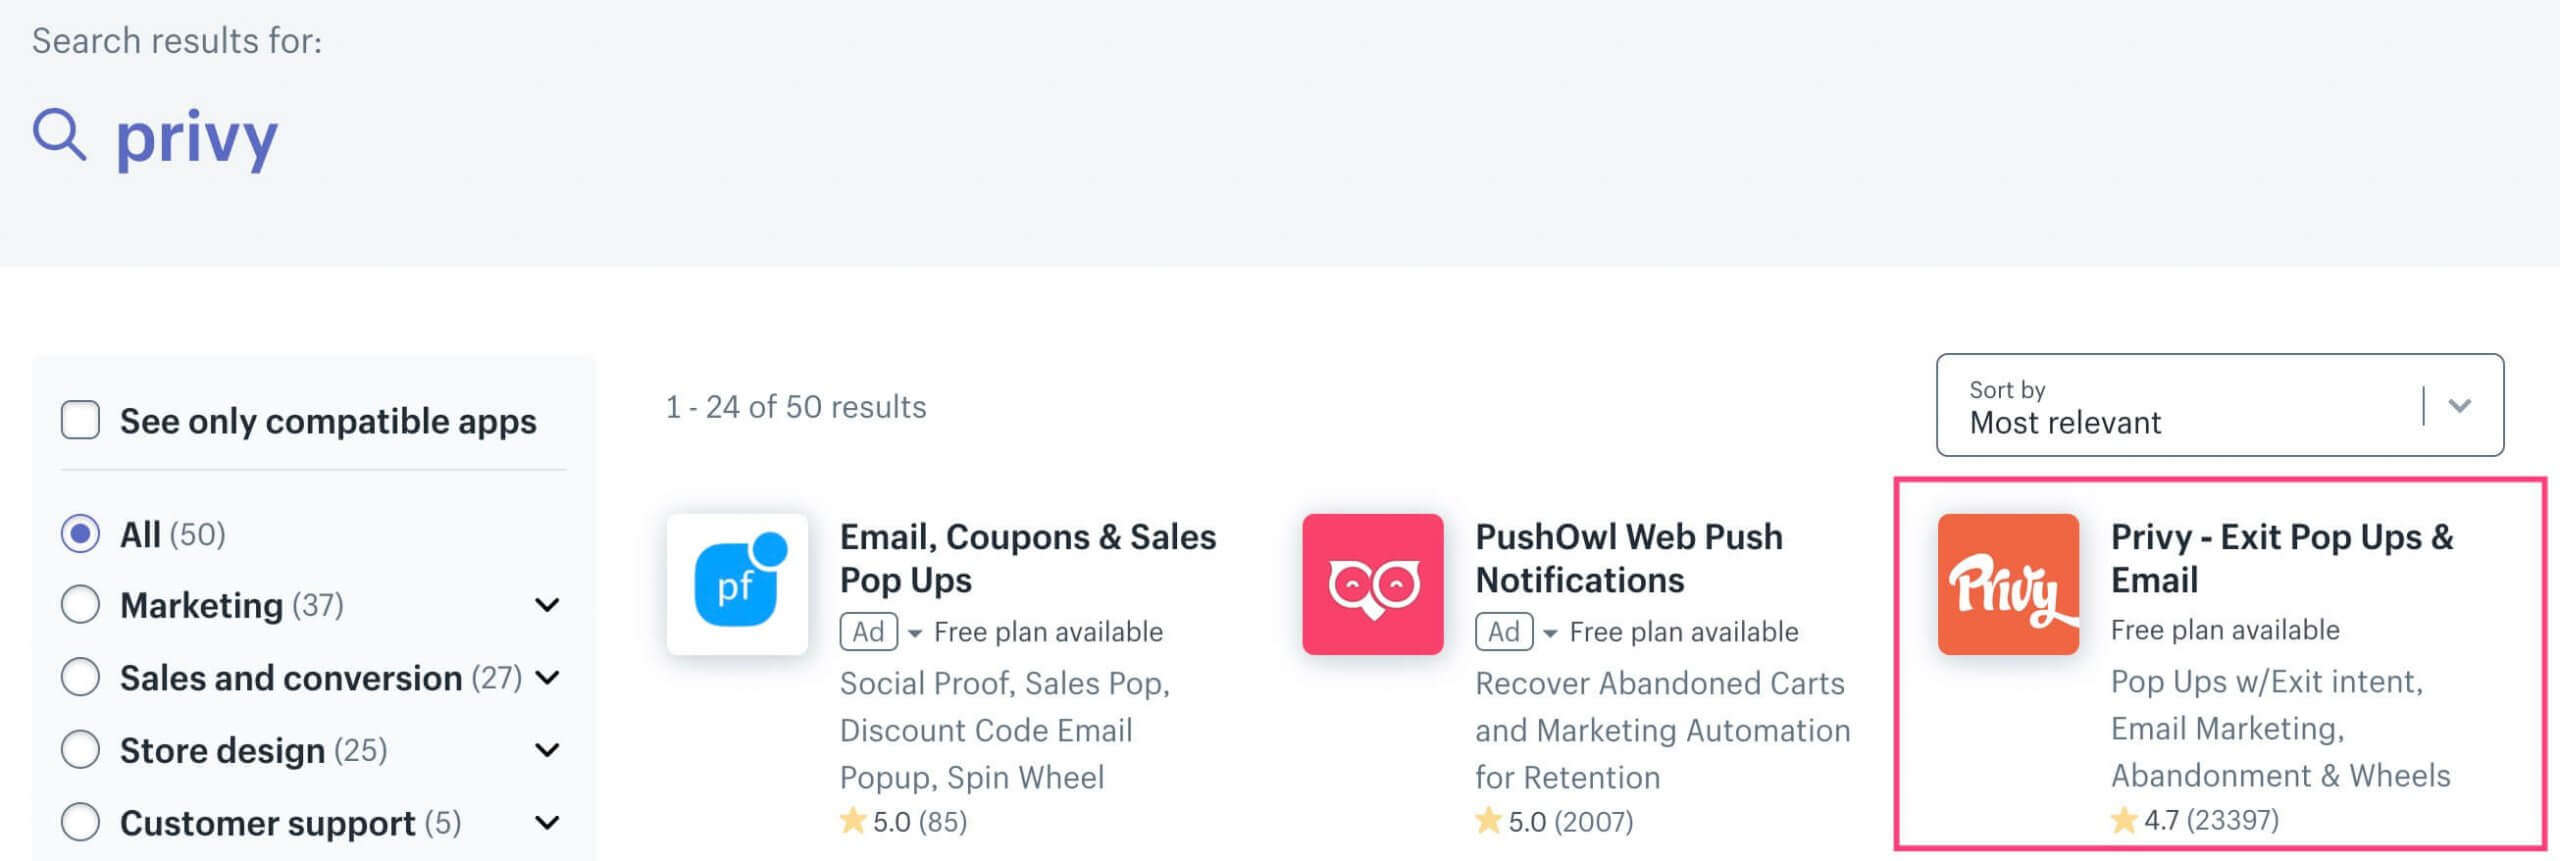Click the star rating for PushOwl

click(x=1554, y=821)
